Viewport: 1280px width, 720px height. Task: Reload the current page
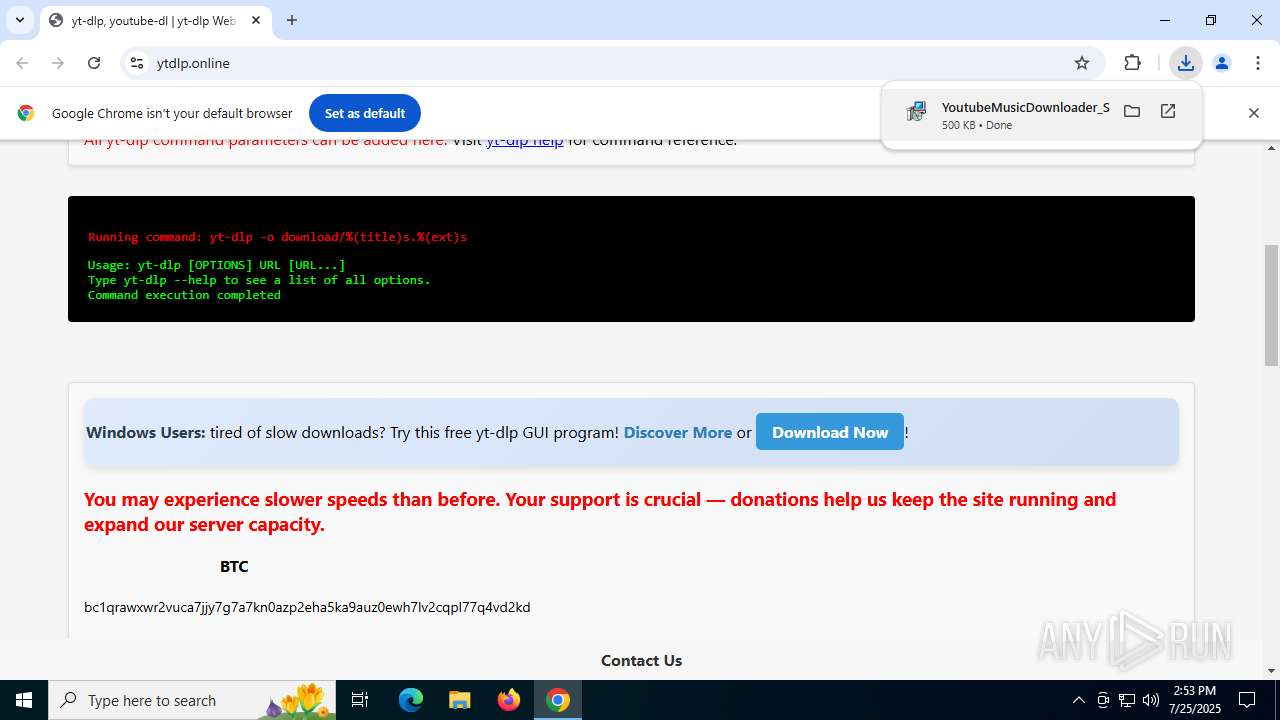[x=94, y=63]
